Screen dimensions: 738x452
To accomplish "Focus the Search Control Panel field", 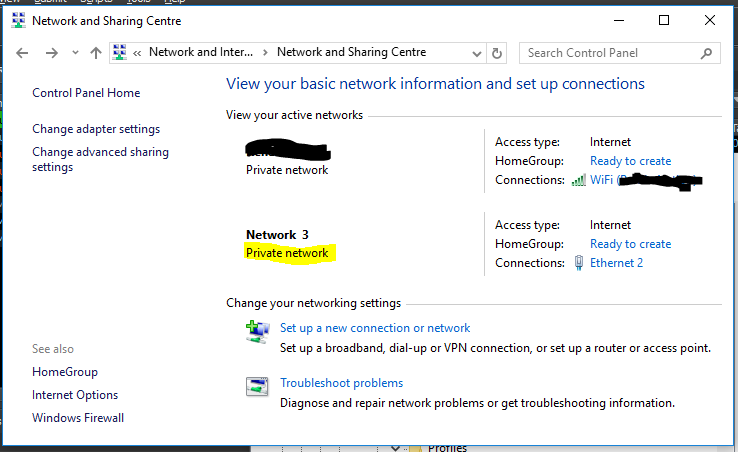I will (x=610, y=53).
